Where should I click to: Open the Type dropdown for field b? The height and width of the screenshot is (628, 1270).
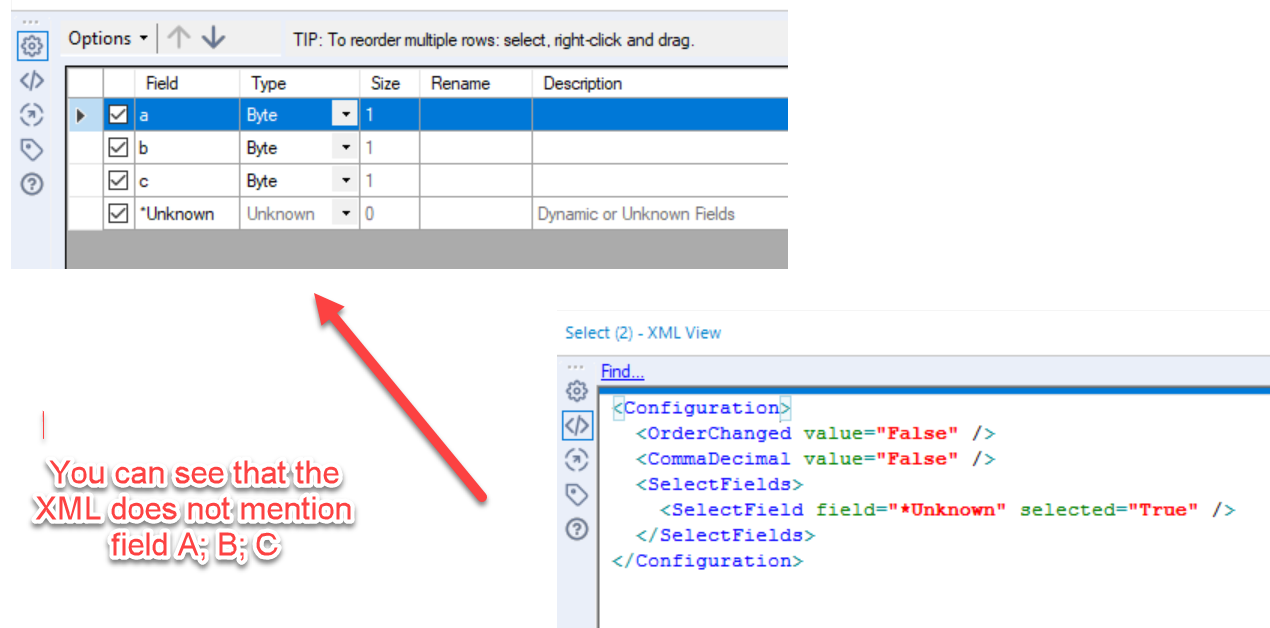345,147
